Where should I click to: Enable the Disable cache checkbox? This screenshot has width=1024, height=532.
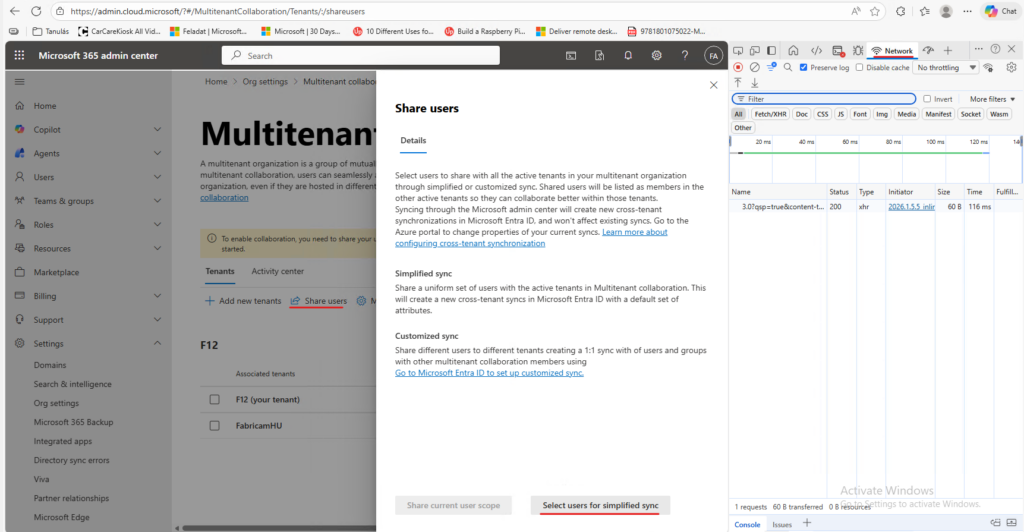pos(859,68)
